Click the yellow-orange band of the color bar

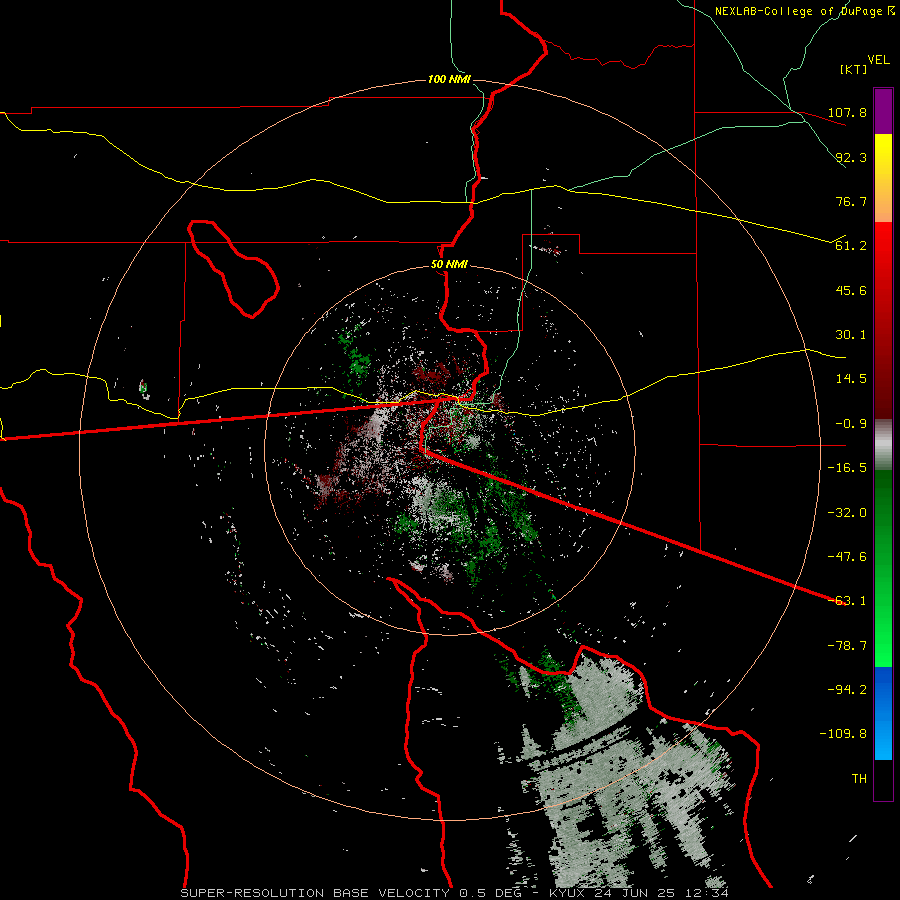pyautogui.click(x=883, y=178)
